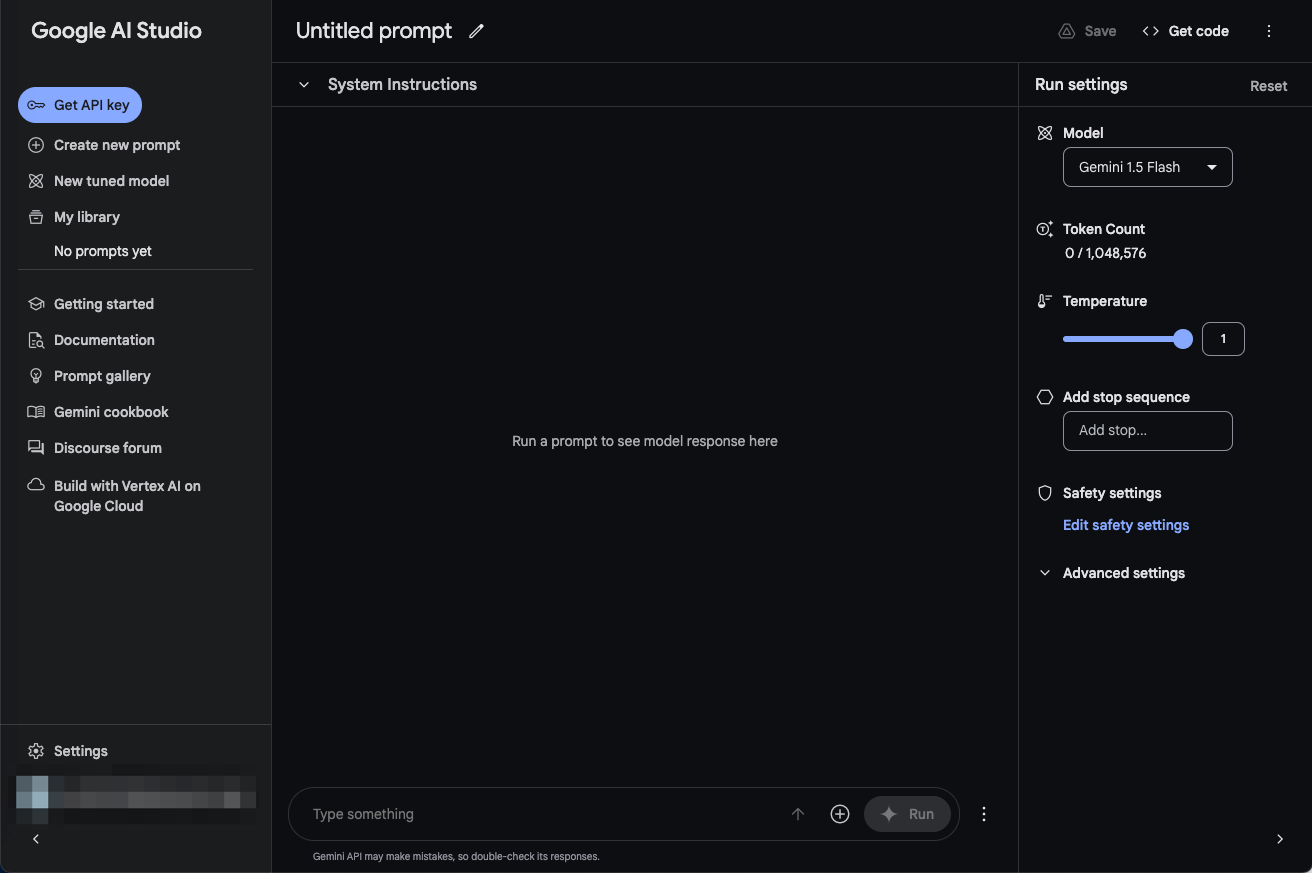Click the Temperature slider handle
The height and width of the screenshot is (873, 1312).
(1183, 339)
